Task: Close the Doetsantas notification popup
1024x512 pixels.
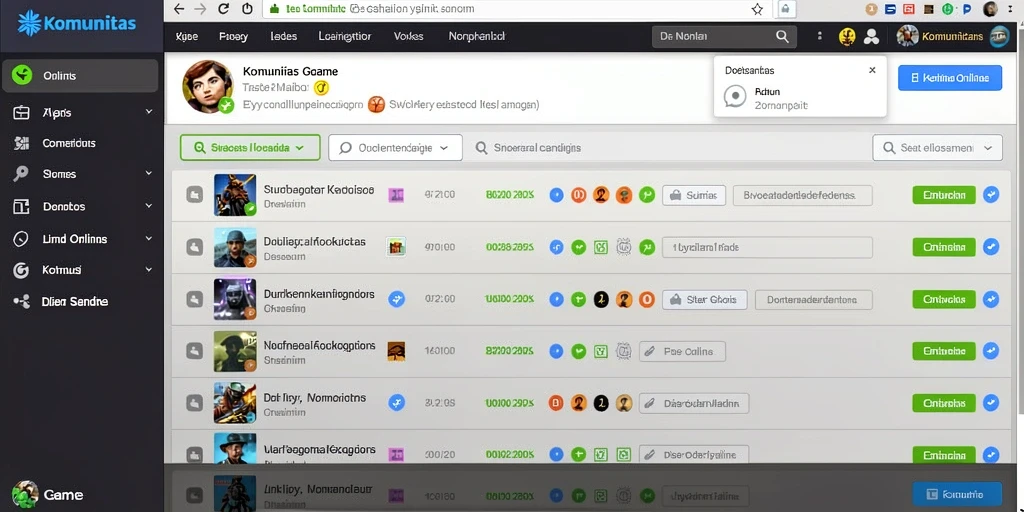Action: [x=872, y=70]
